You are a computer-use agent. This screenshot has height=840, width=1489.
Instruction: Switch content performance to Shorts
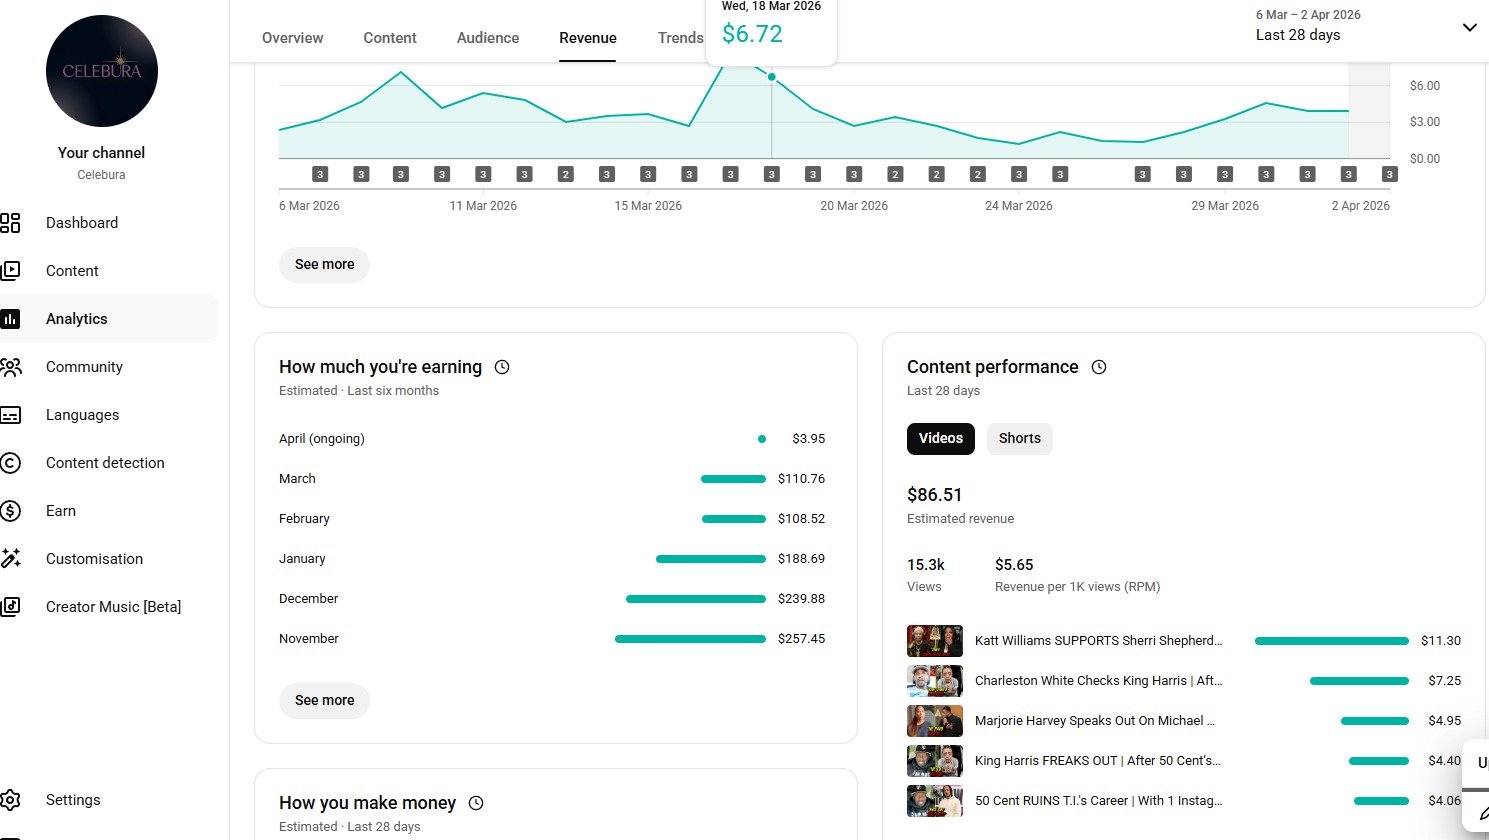coord(1019,438)
